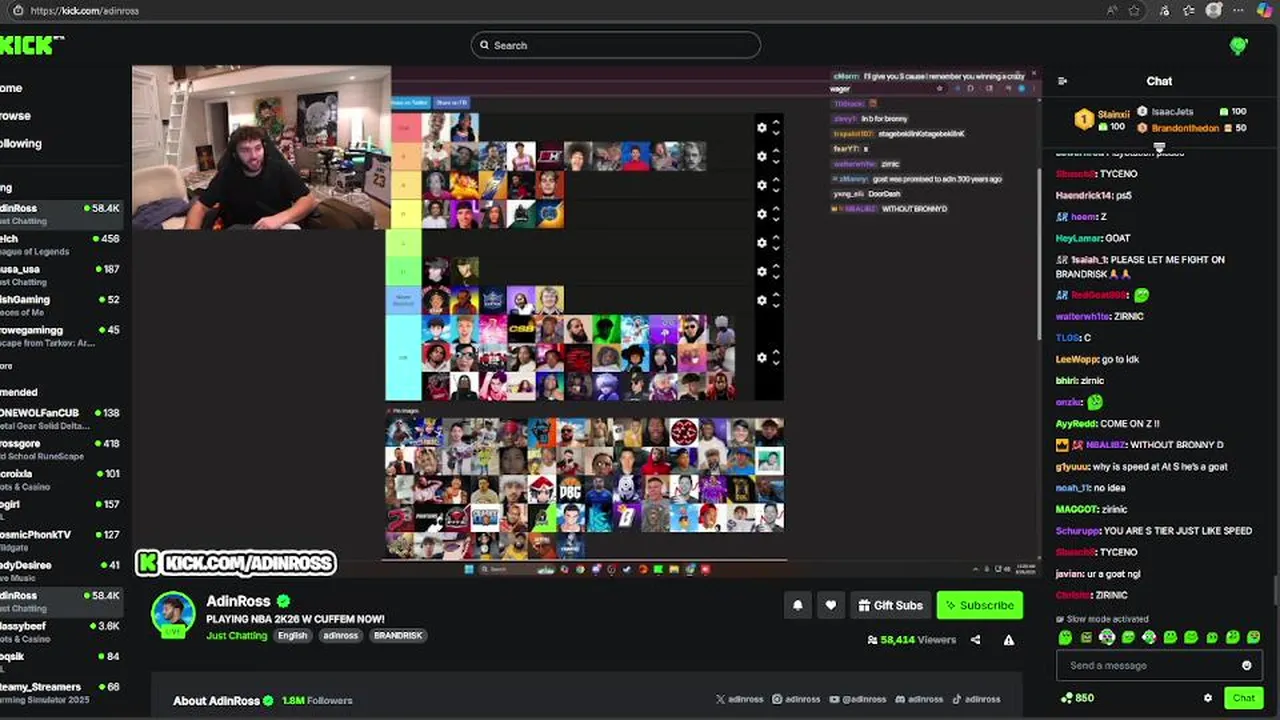This screenshot has width=1280, height=720.
Task: Open the @adinross YouTube link
Action: (x=858, y=700)
